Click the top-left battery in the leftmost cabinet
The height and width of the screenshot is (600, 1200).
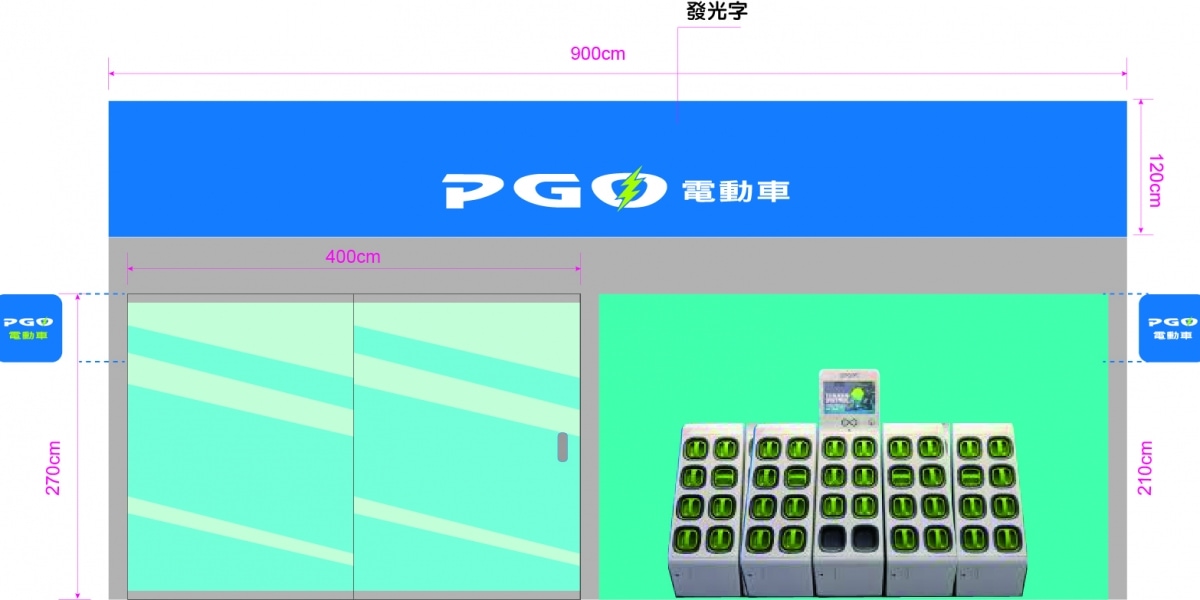[x=696, y=447]
